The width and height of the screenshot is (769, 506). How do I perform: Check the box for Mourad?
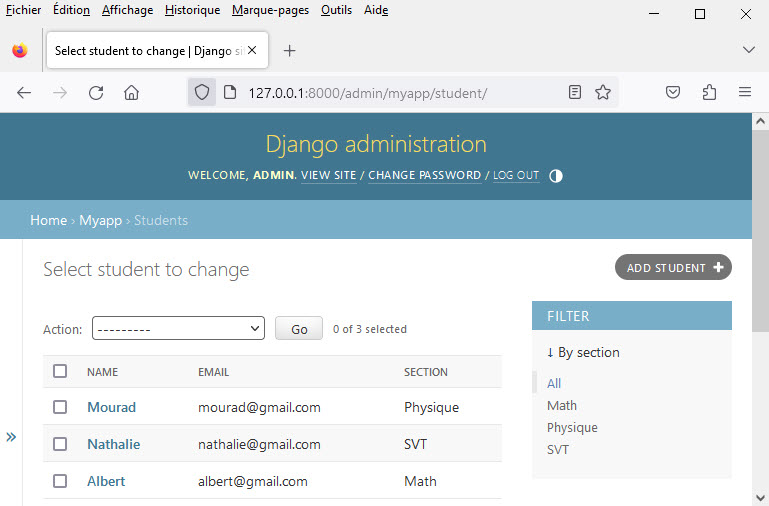[60, 407]
